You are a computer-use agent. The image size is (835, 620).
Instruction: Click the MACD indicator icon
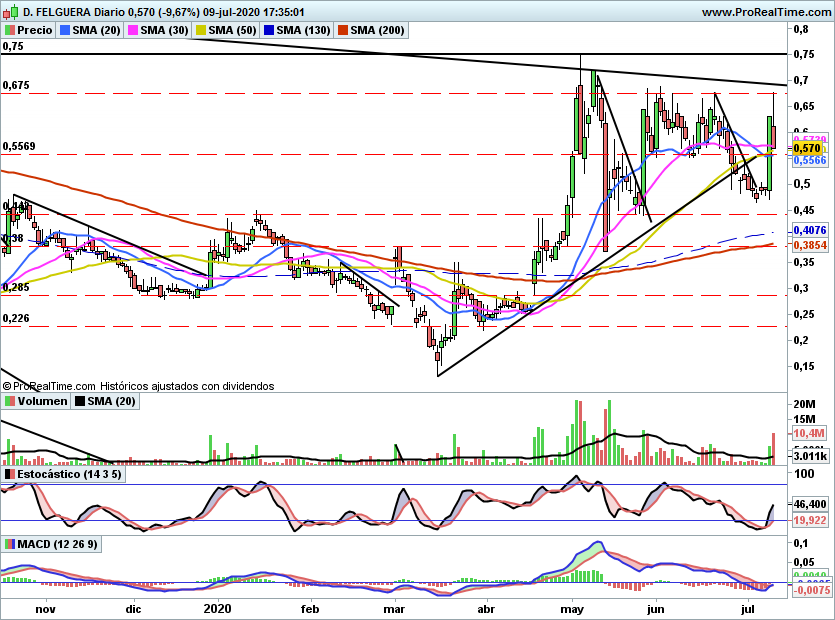click(x=10, y=544)
